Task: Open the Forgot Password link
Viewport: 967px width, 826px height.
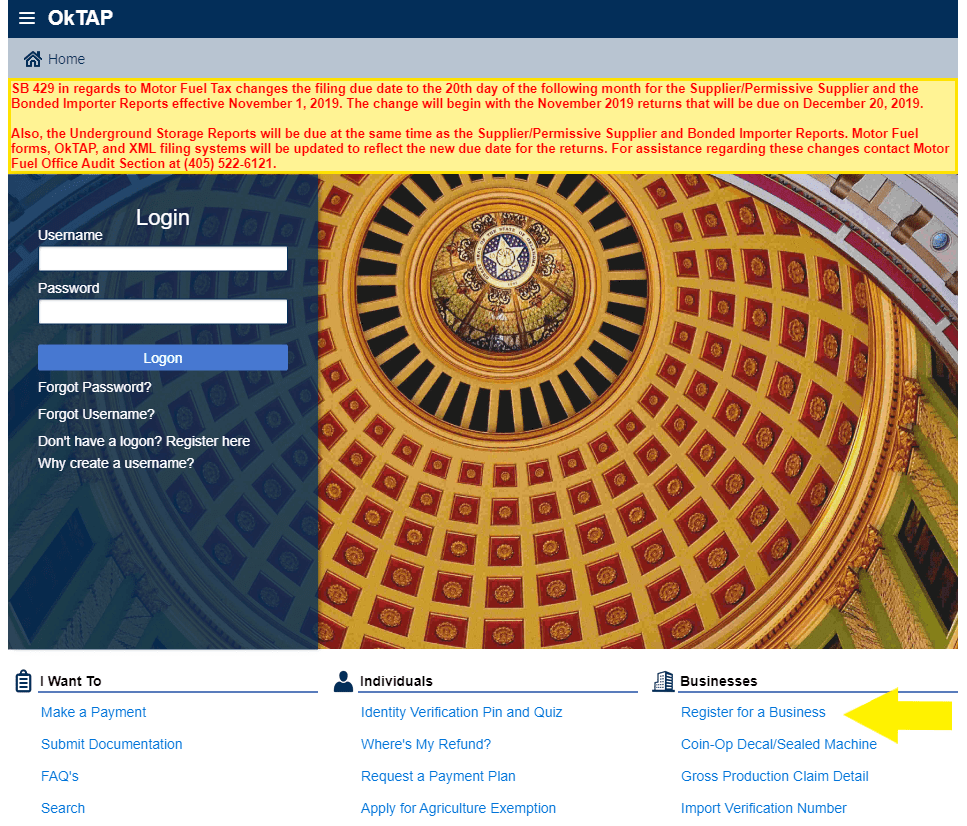Action: [95, 387]
